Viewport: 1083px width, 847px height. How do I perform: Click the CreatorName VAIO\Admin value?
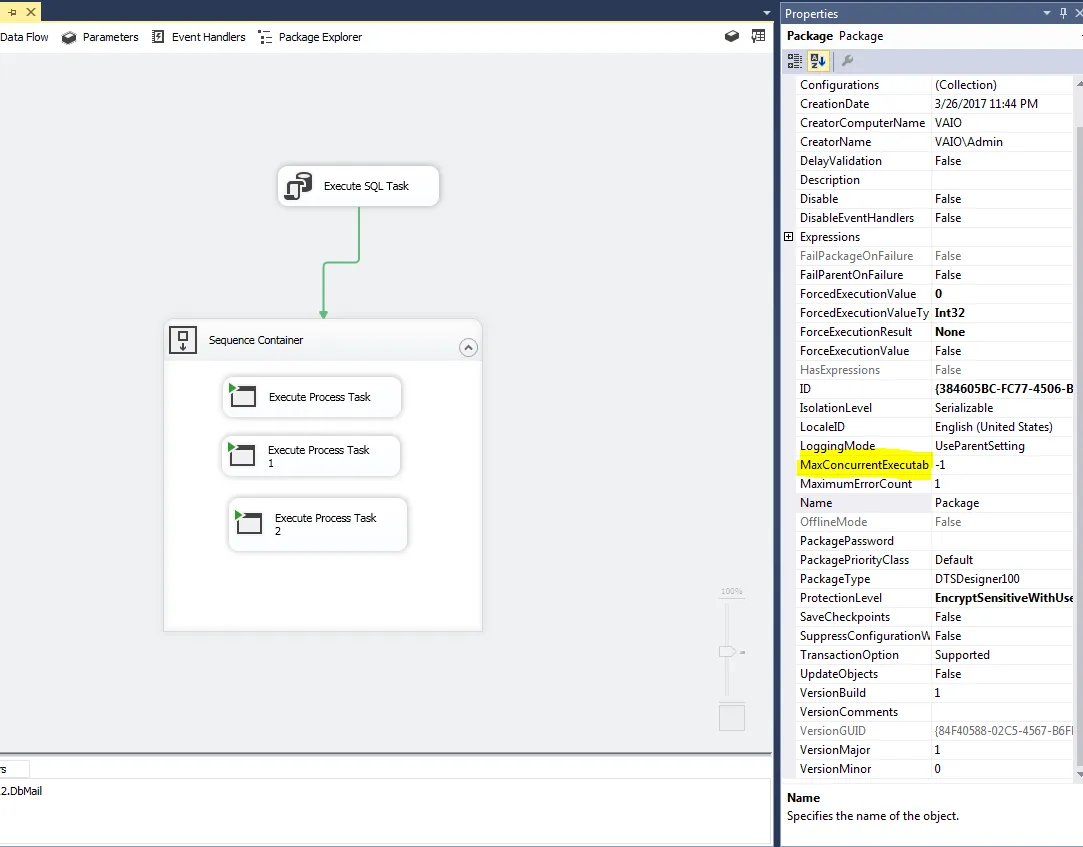(x=1002, y=142)
